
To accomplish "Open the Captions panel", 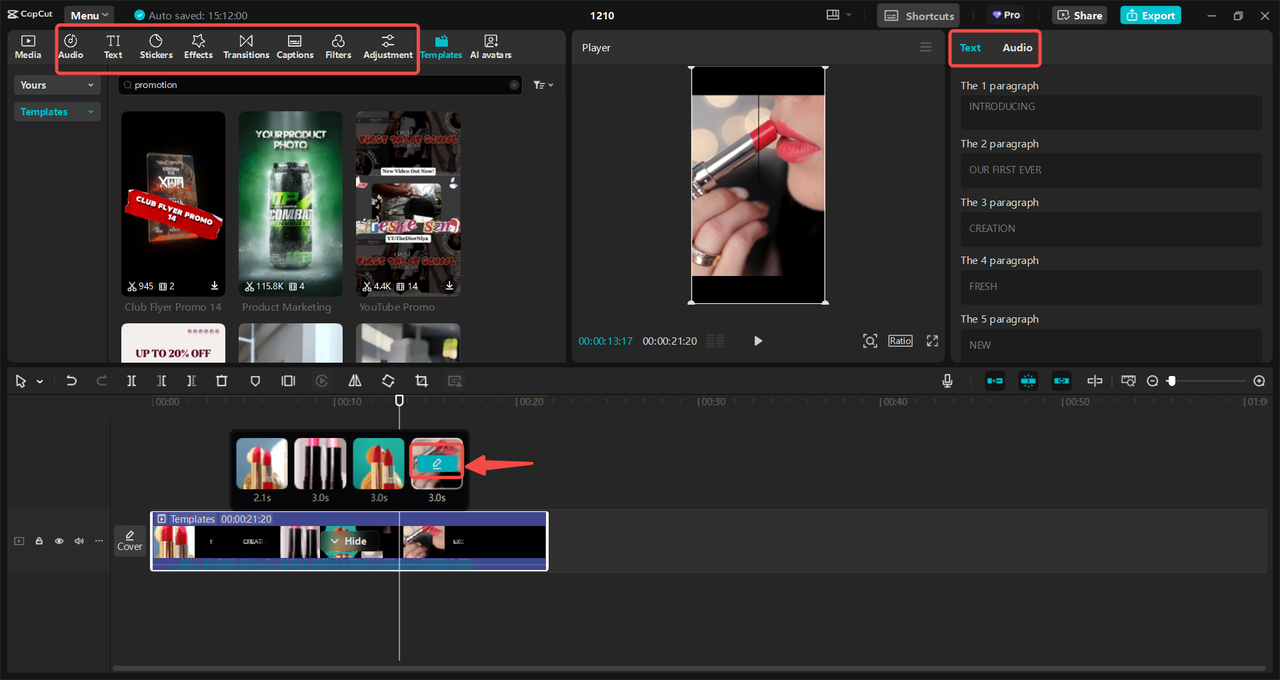I will coord(295,46).
